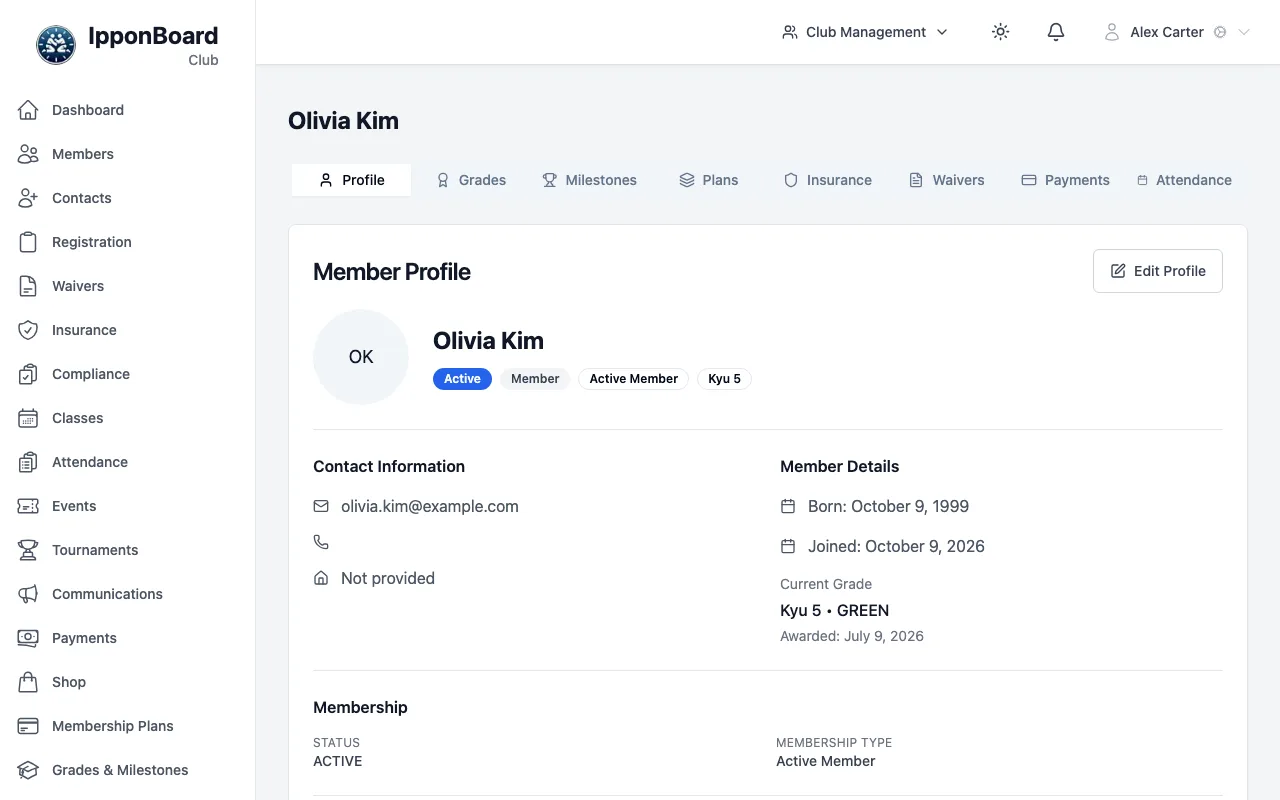The height and width of the screenshot is (800, 1280).
Task: Click the Kyu 5 badge
Action: (x=725, y=379)
